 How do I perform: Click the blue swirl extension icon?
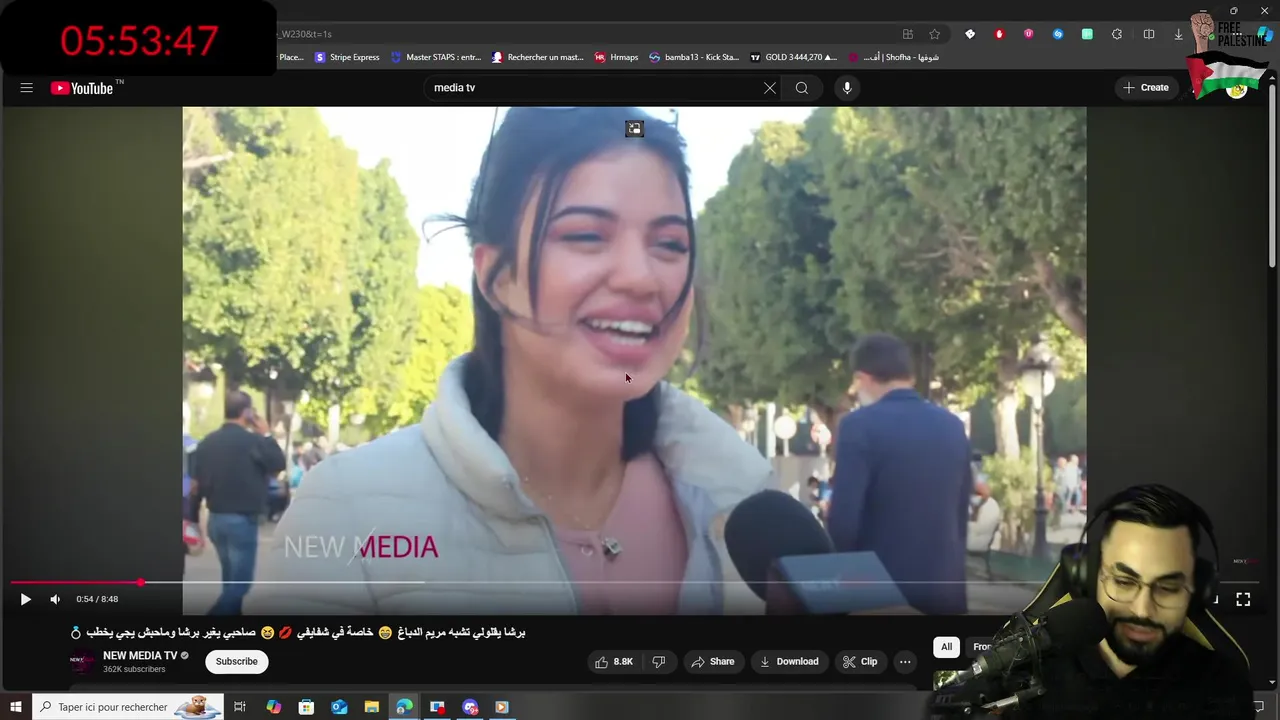(x=1058, y=34)
